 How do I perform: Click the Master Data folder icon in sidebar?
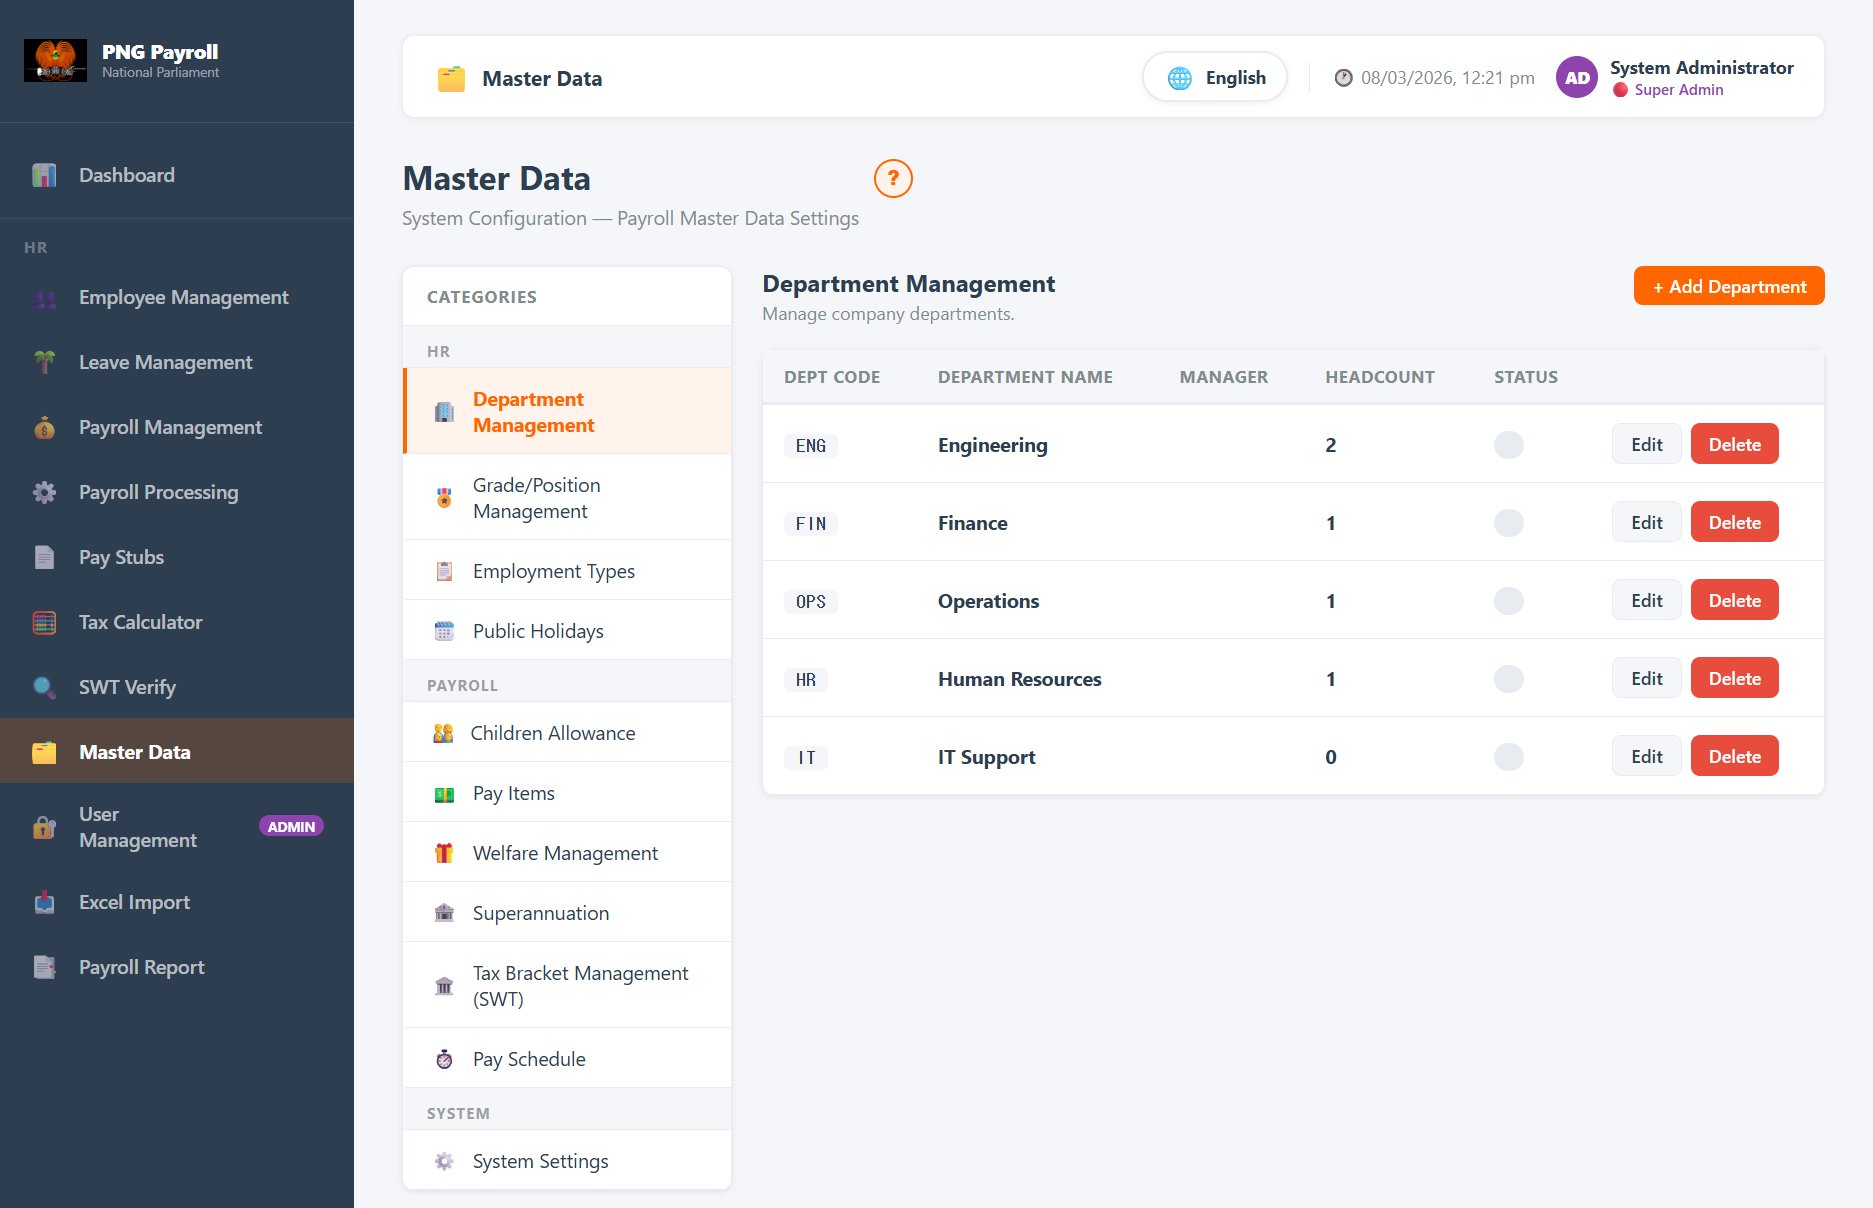click(44, 752)
